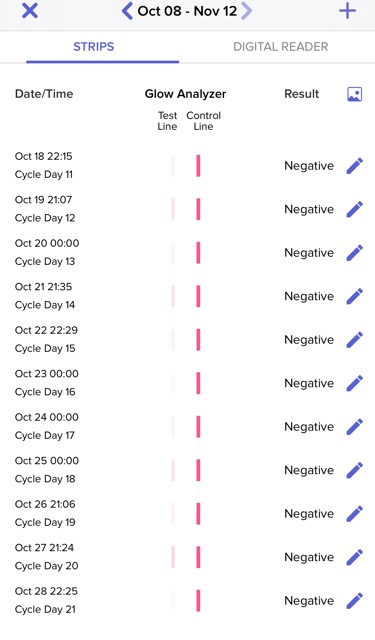Edit the Oct 25 00:00 entry
This screenshot has width=375, height=640.
click(355, 471)
